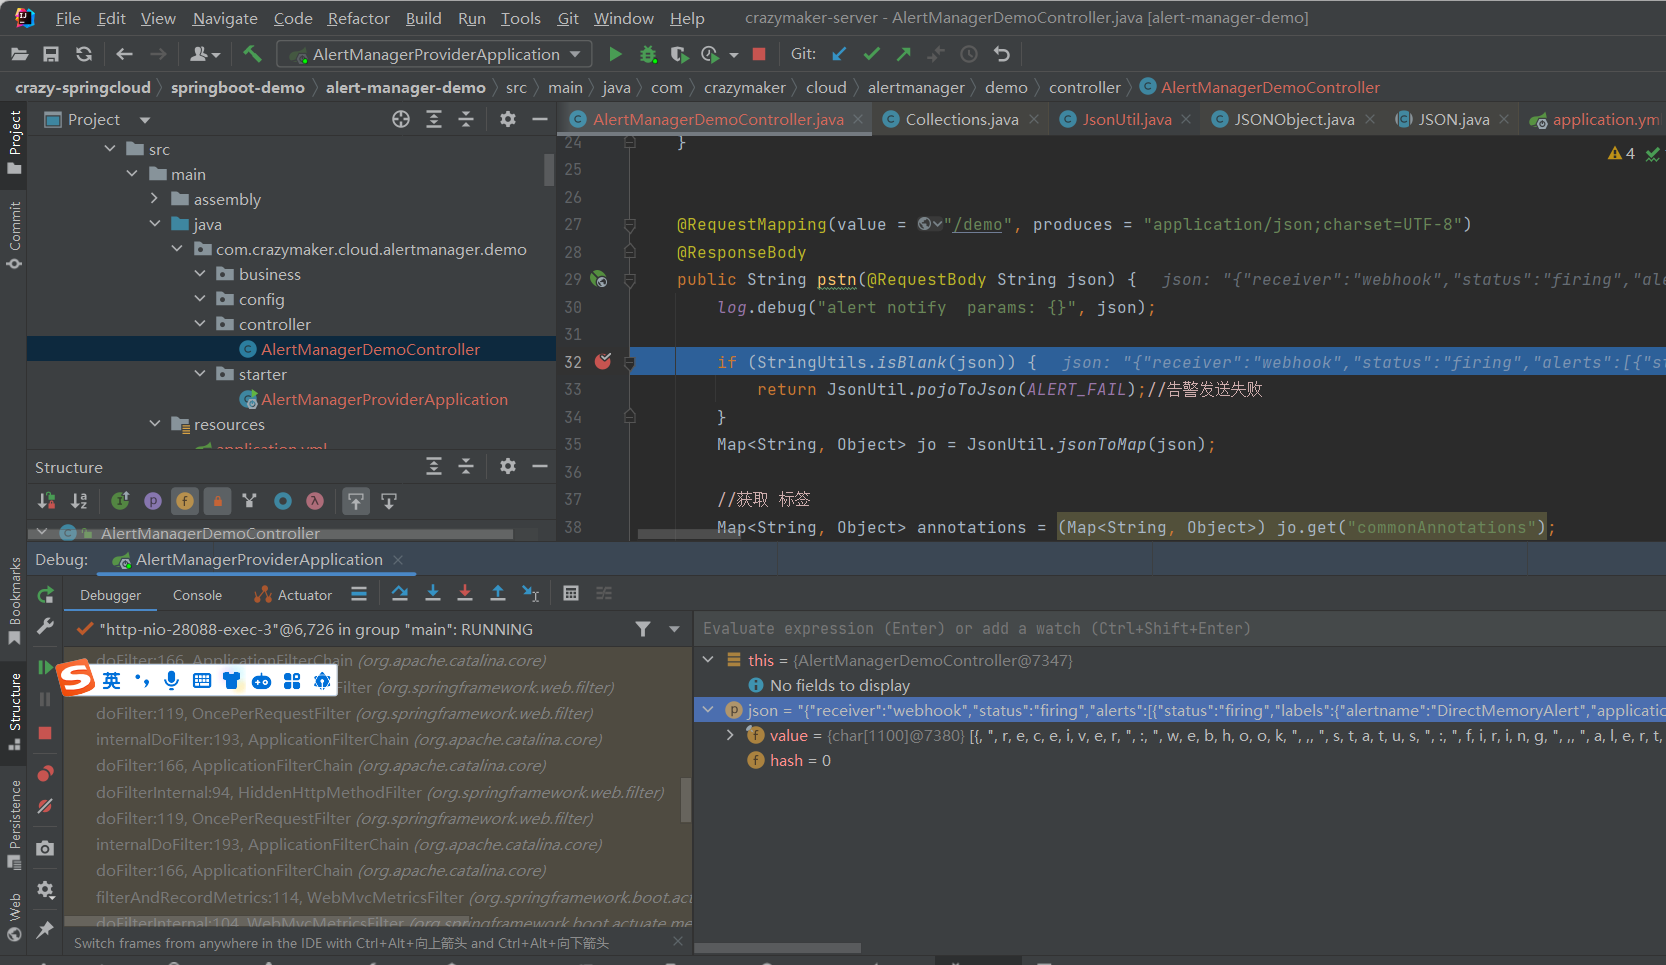This screenshot has width=1666, height=965.
Task: Collapse the controller package
Action: coord(200,324)
